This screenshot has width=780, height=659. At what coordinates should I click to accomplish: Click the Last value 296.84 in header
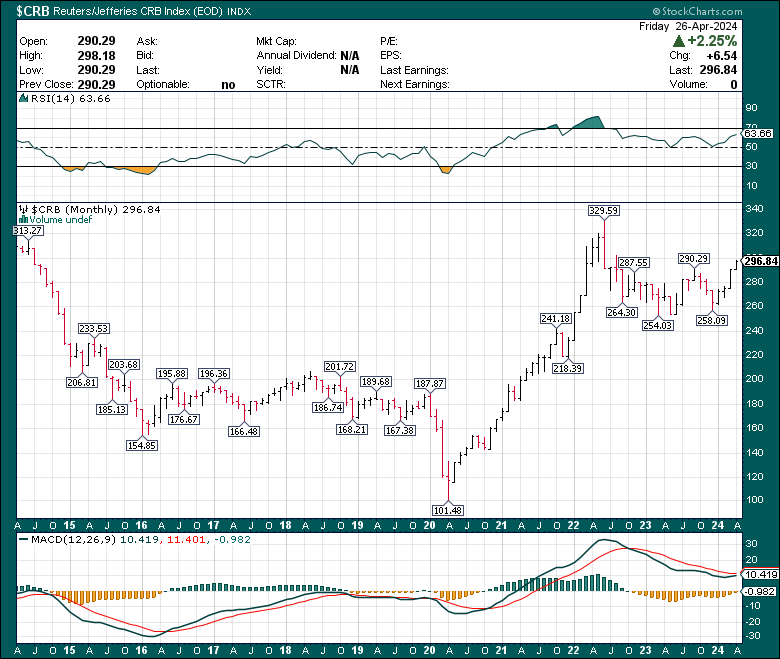point(718,70)
